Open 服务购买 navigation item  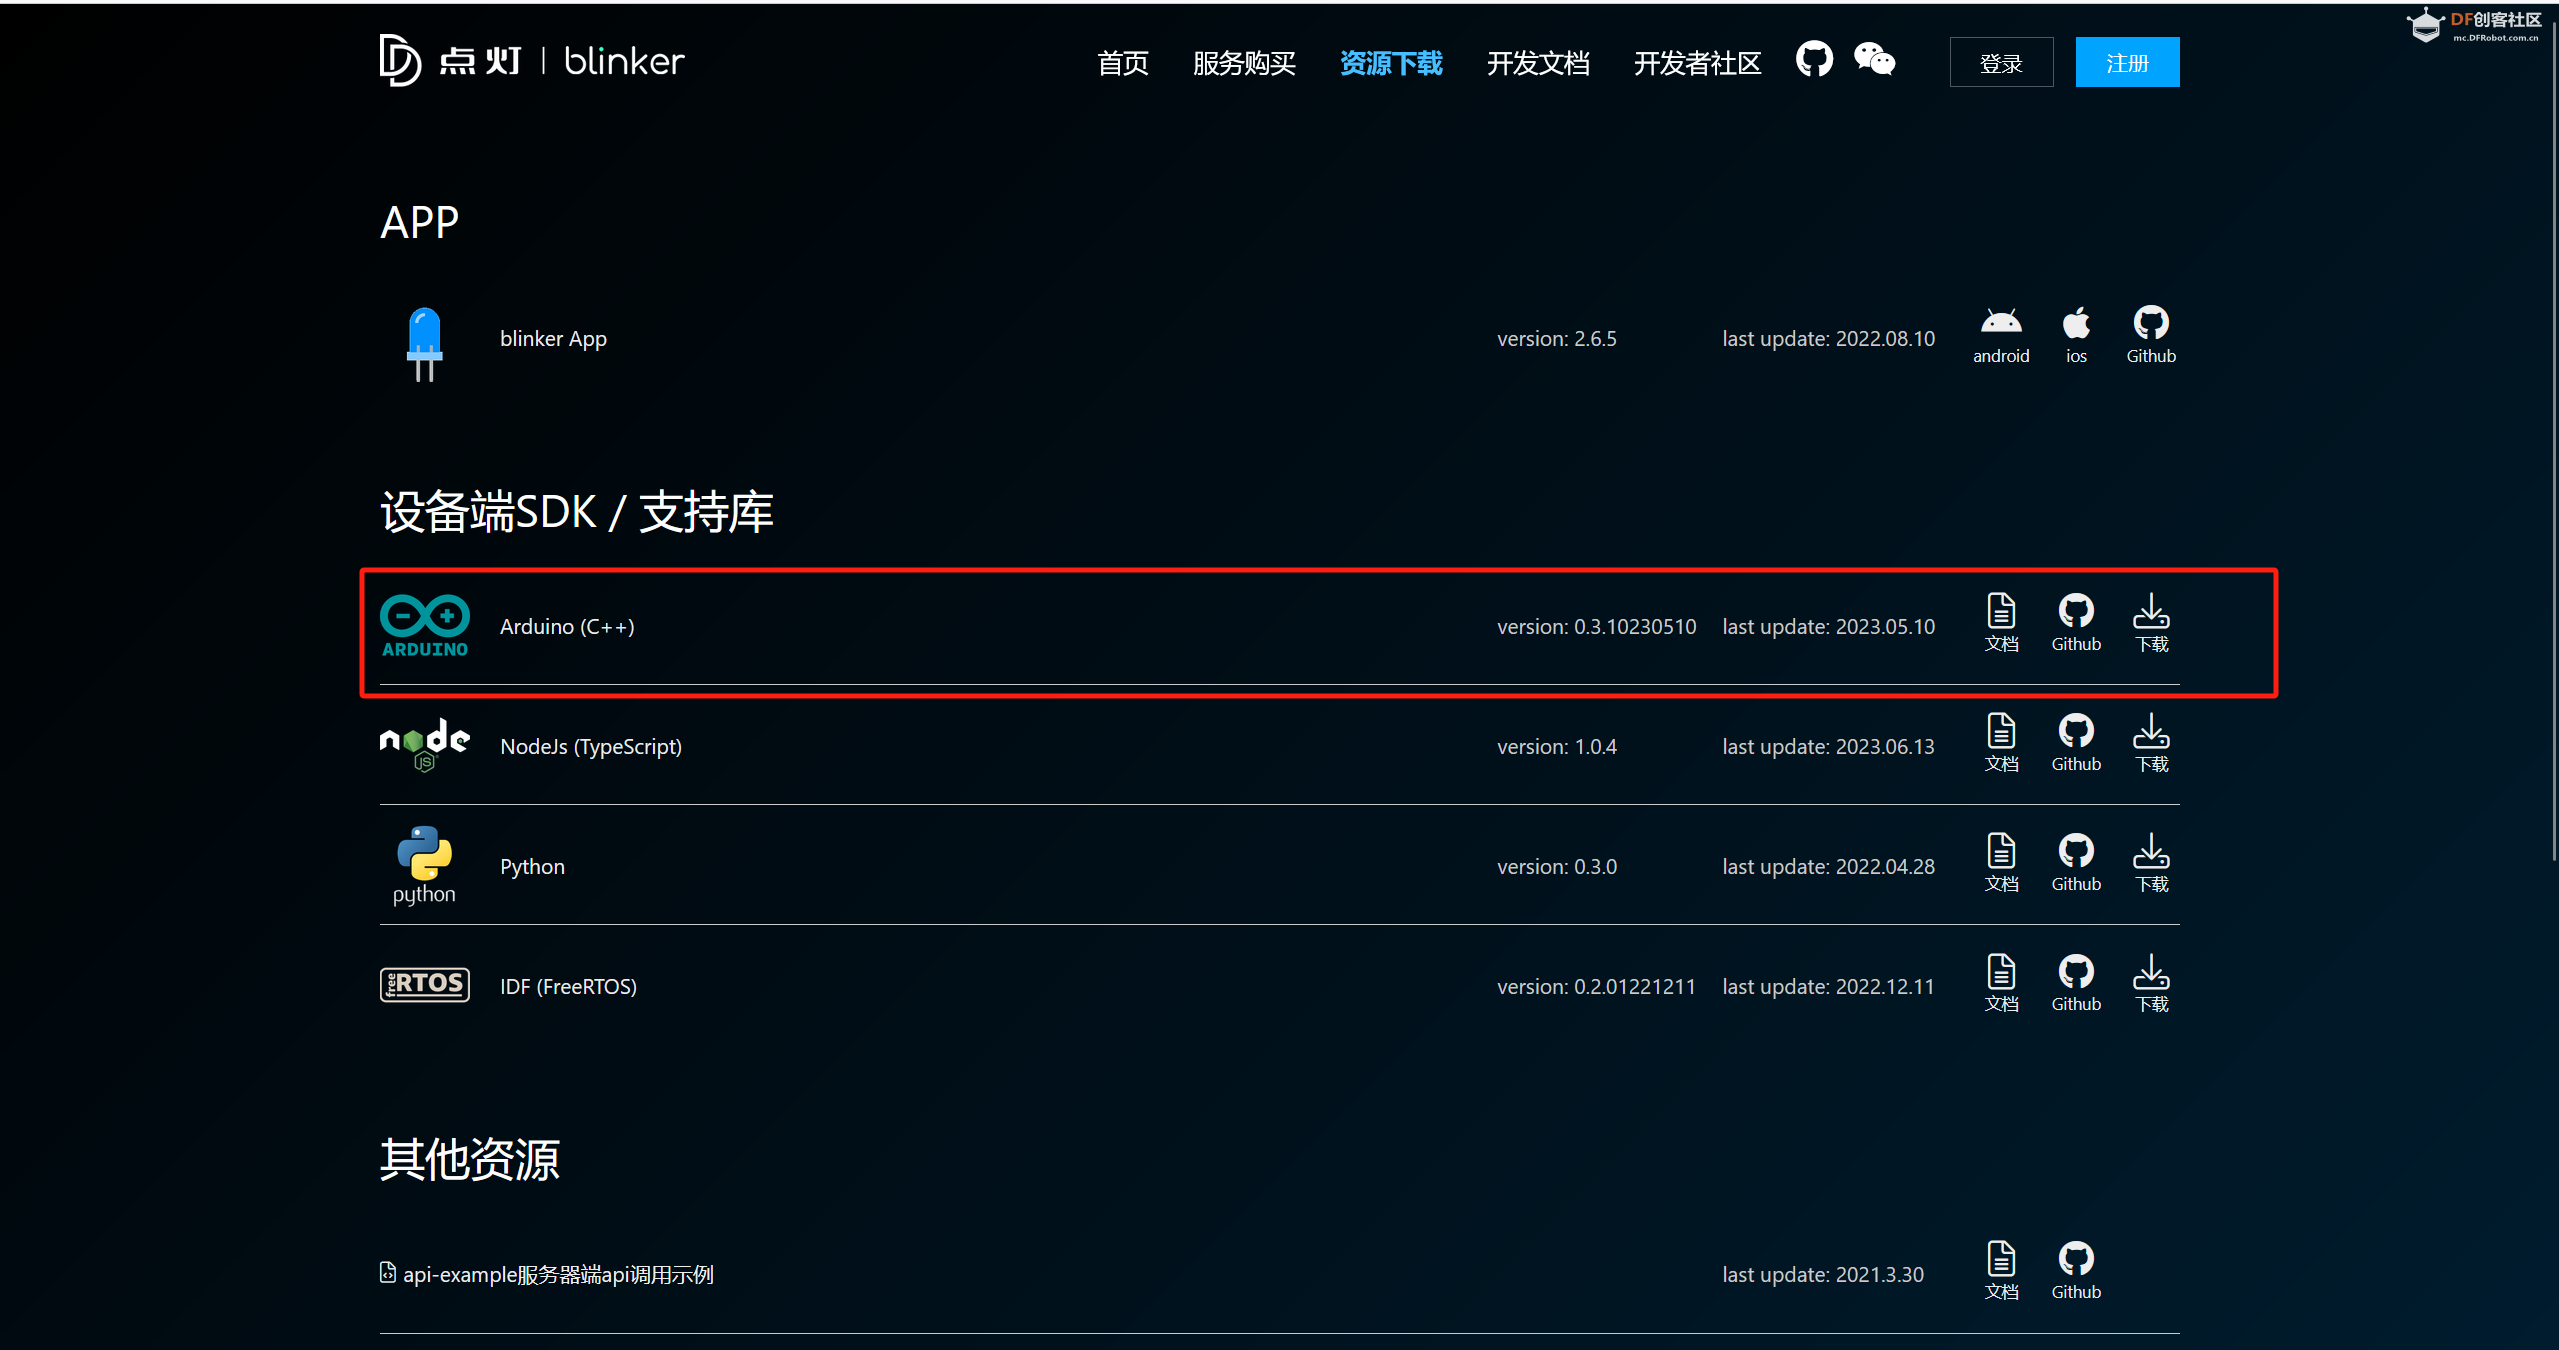click(1244, 63)
